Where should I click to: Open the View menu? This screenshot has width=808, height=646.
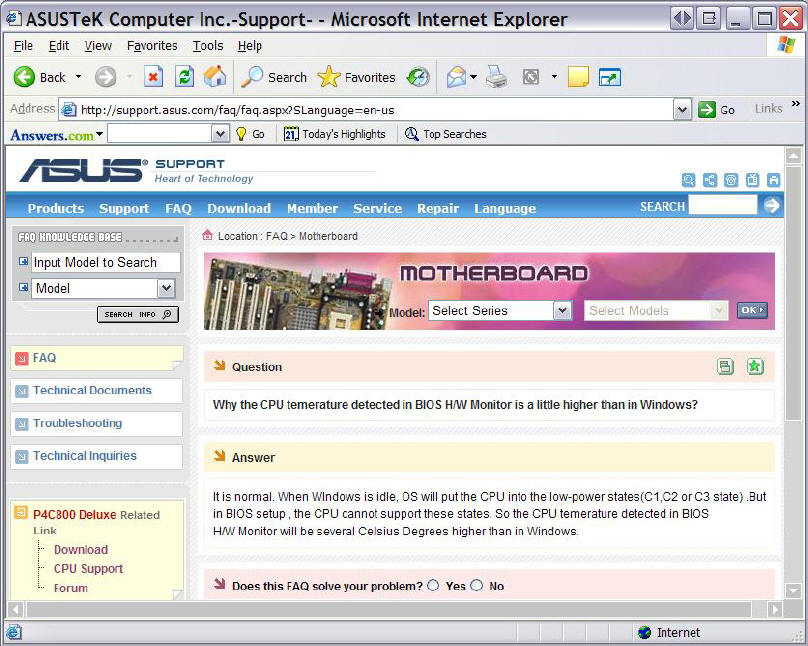[98, 46]
